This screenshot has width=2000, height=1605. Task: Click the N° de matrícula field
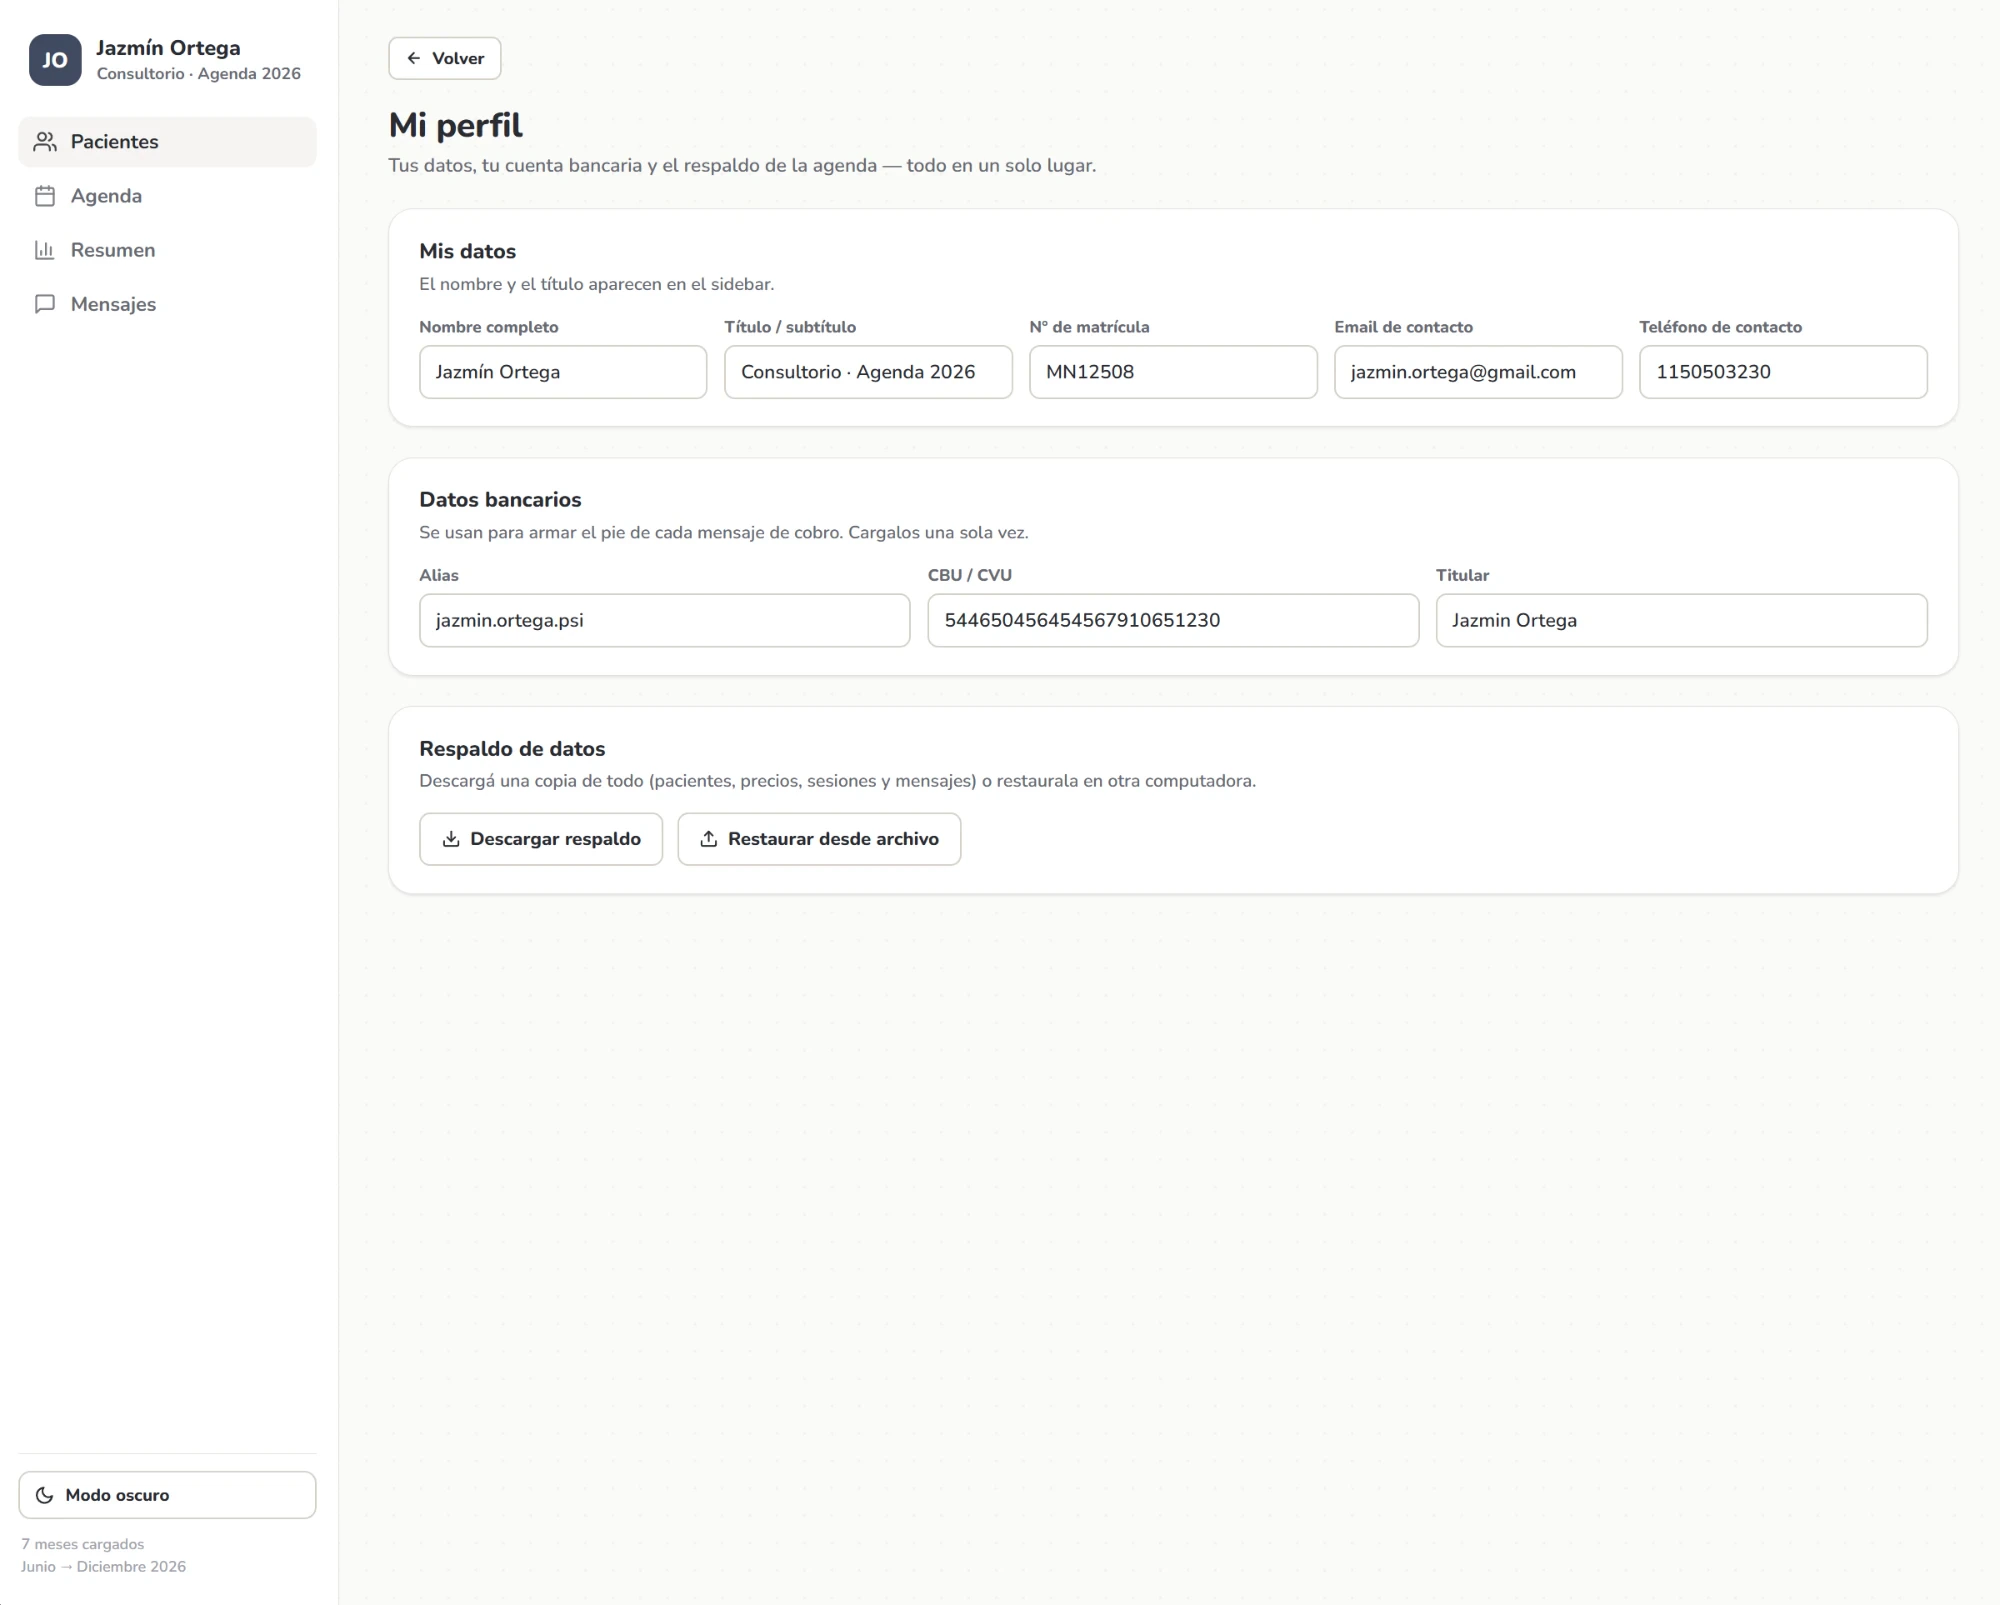click(x=1173, y=372)
